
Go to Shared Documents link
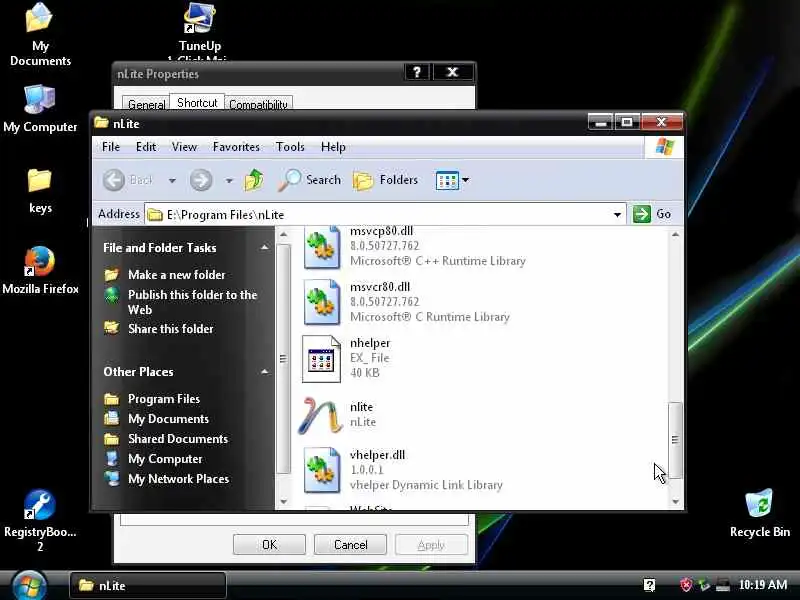click(178, 439)
